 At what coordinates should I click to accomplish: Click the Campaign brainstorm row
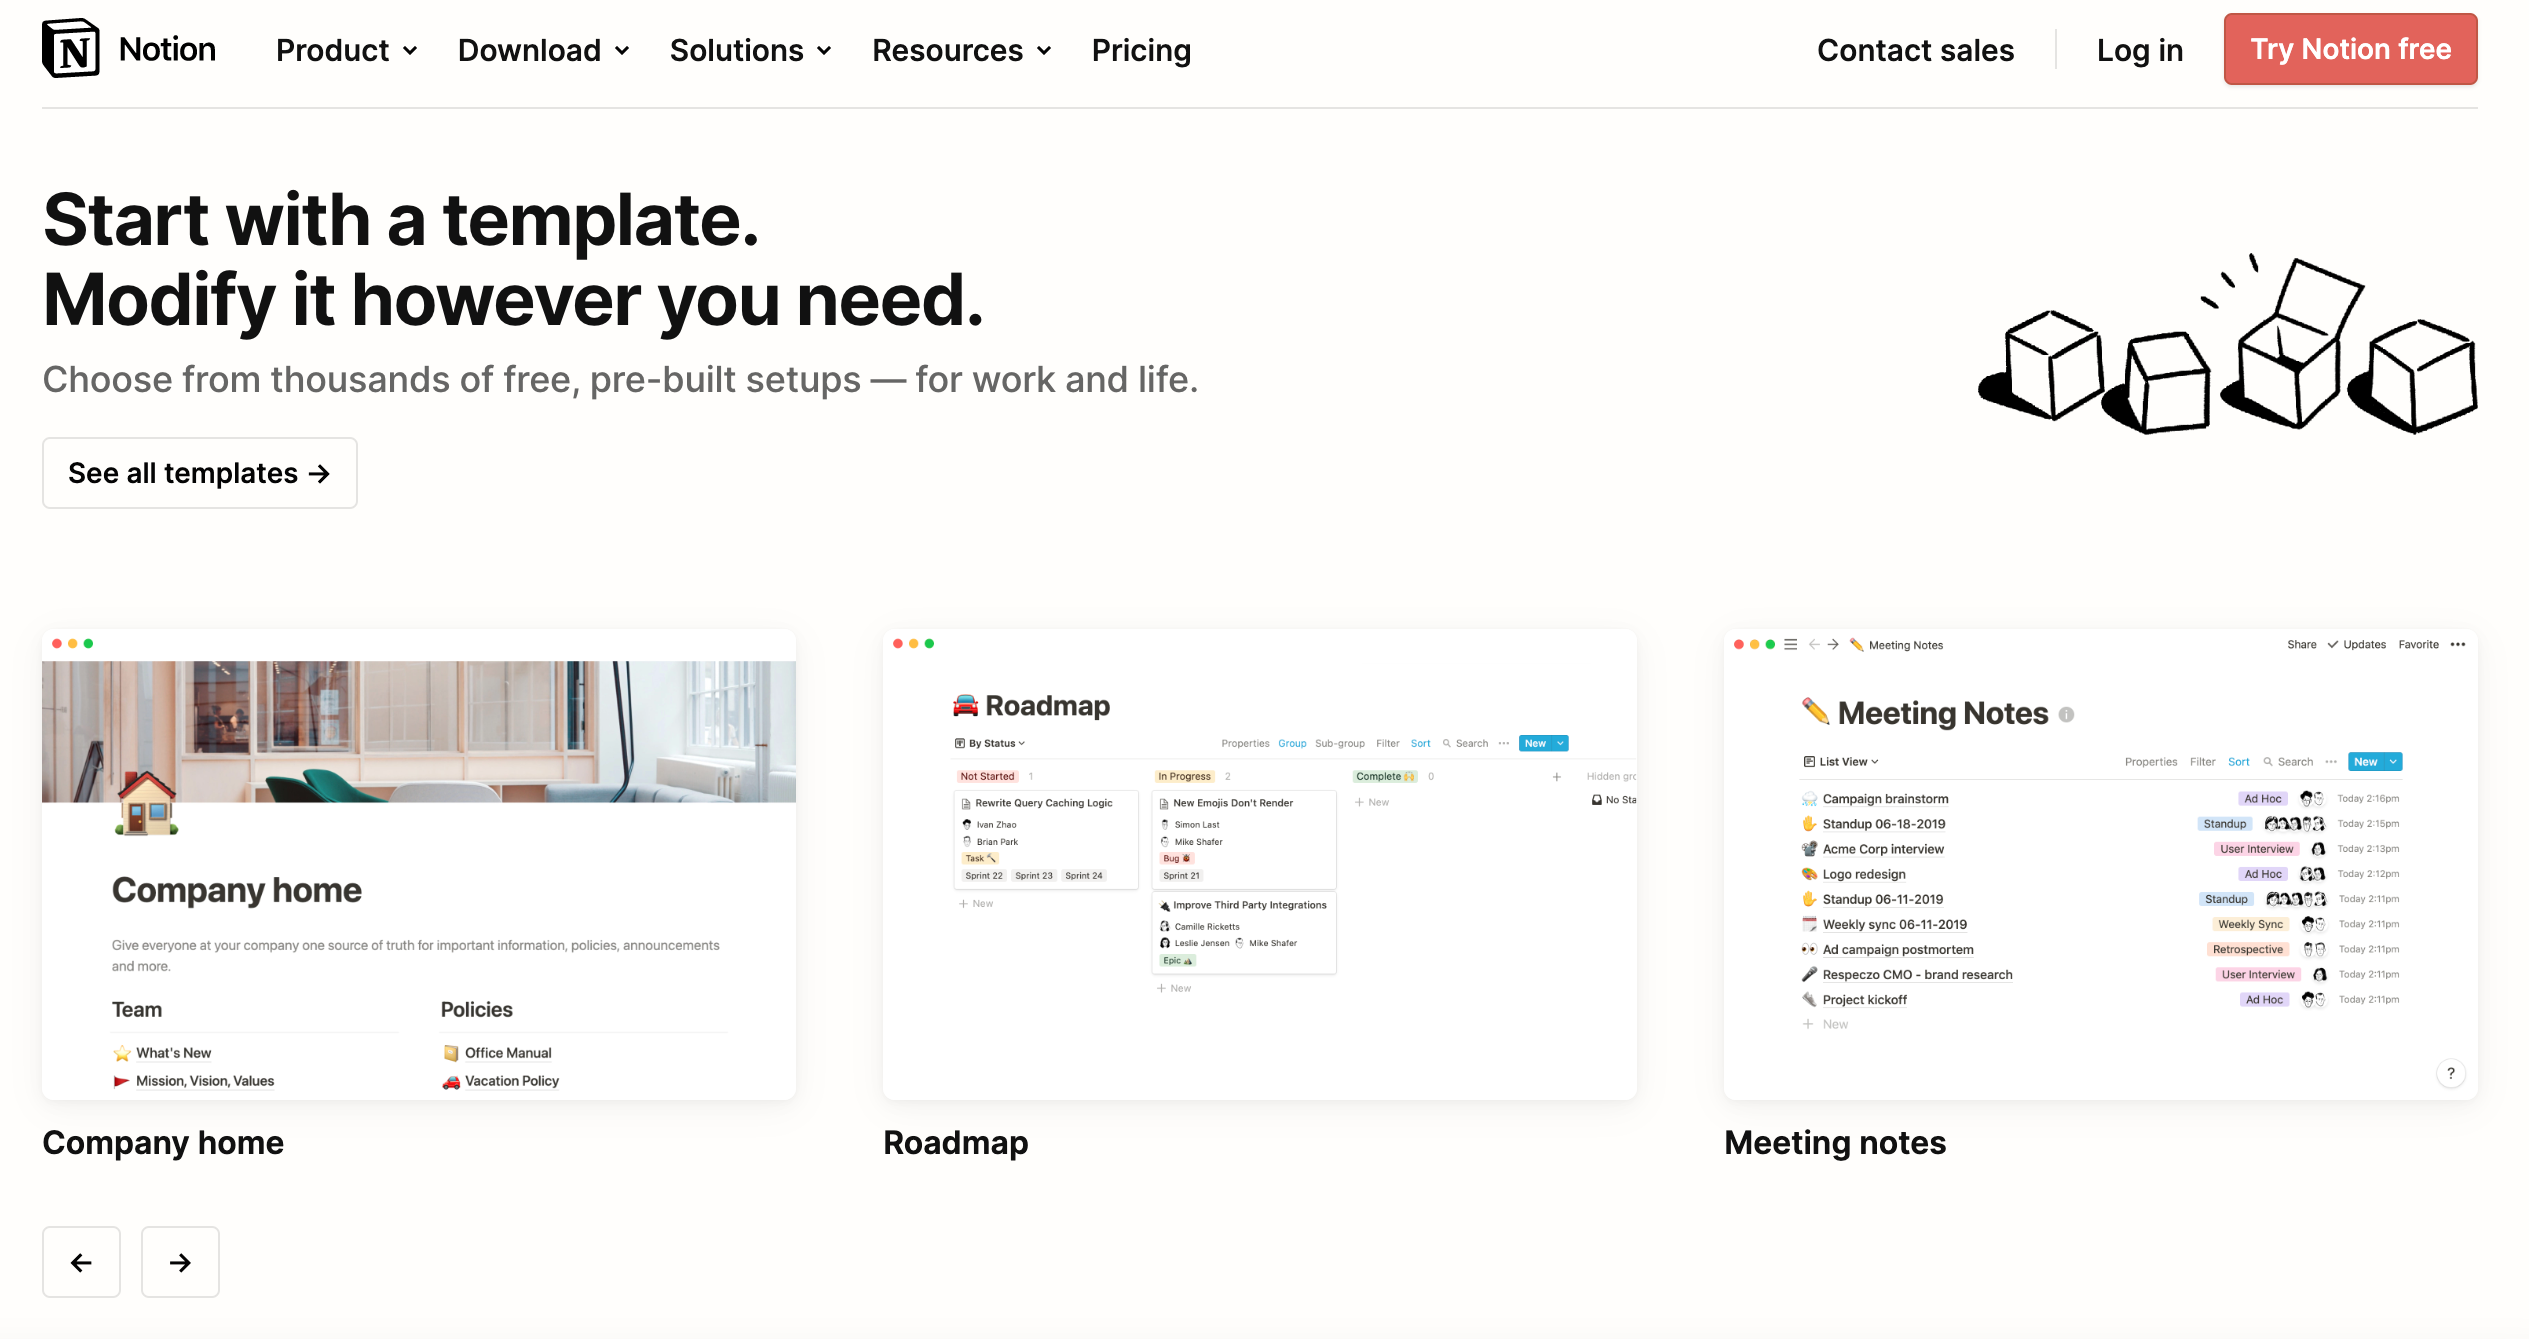2100,799
